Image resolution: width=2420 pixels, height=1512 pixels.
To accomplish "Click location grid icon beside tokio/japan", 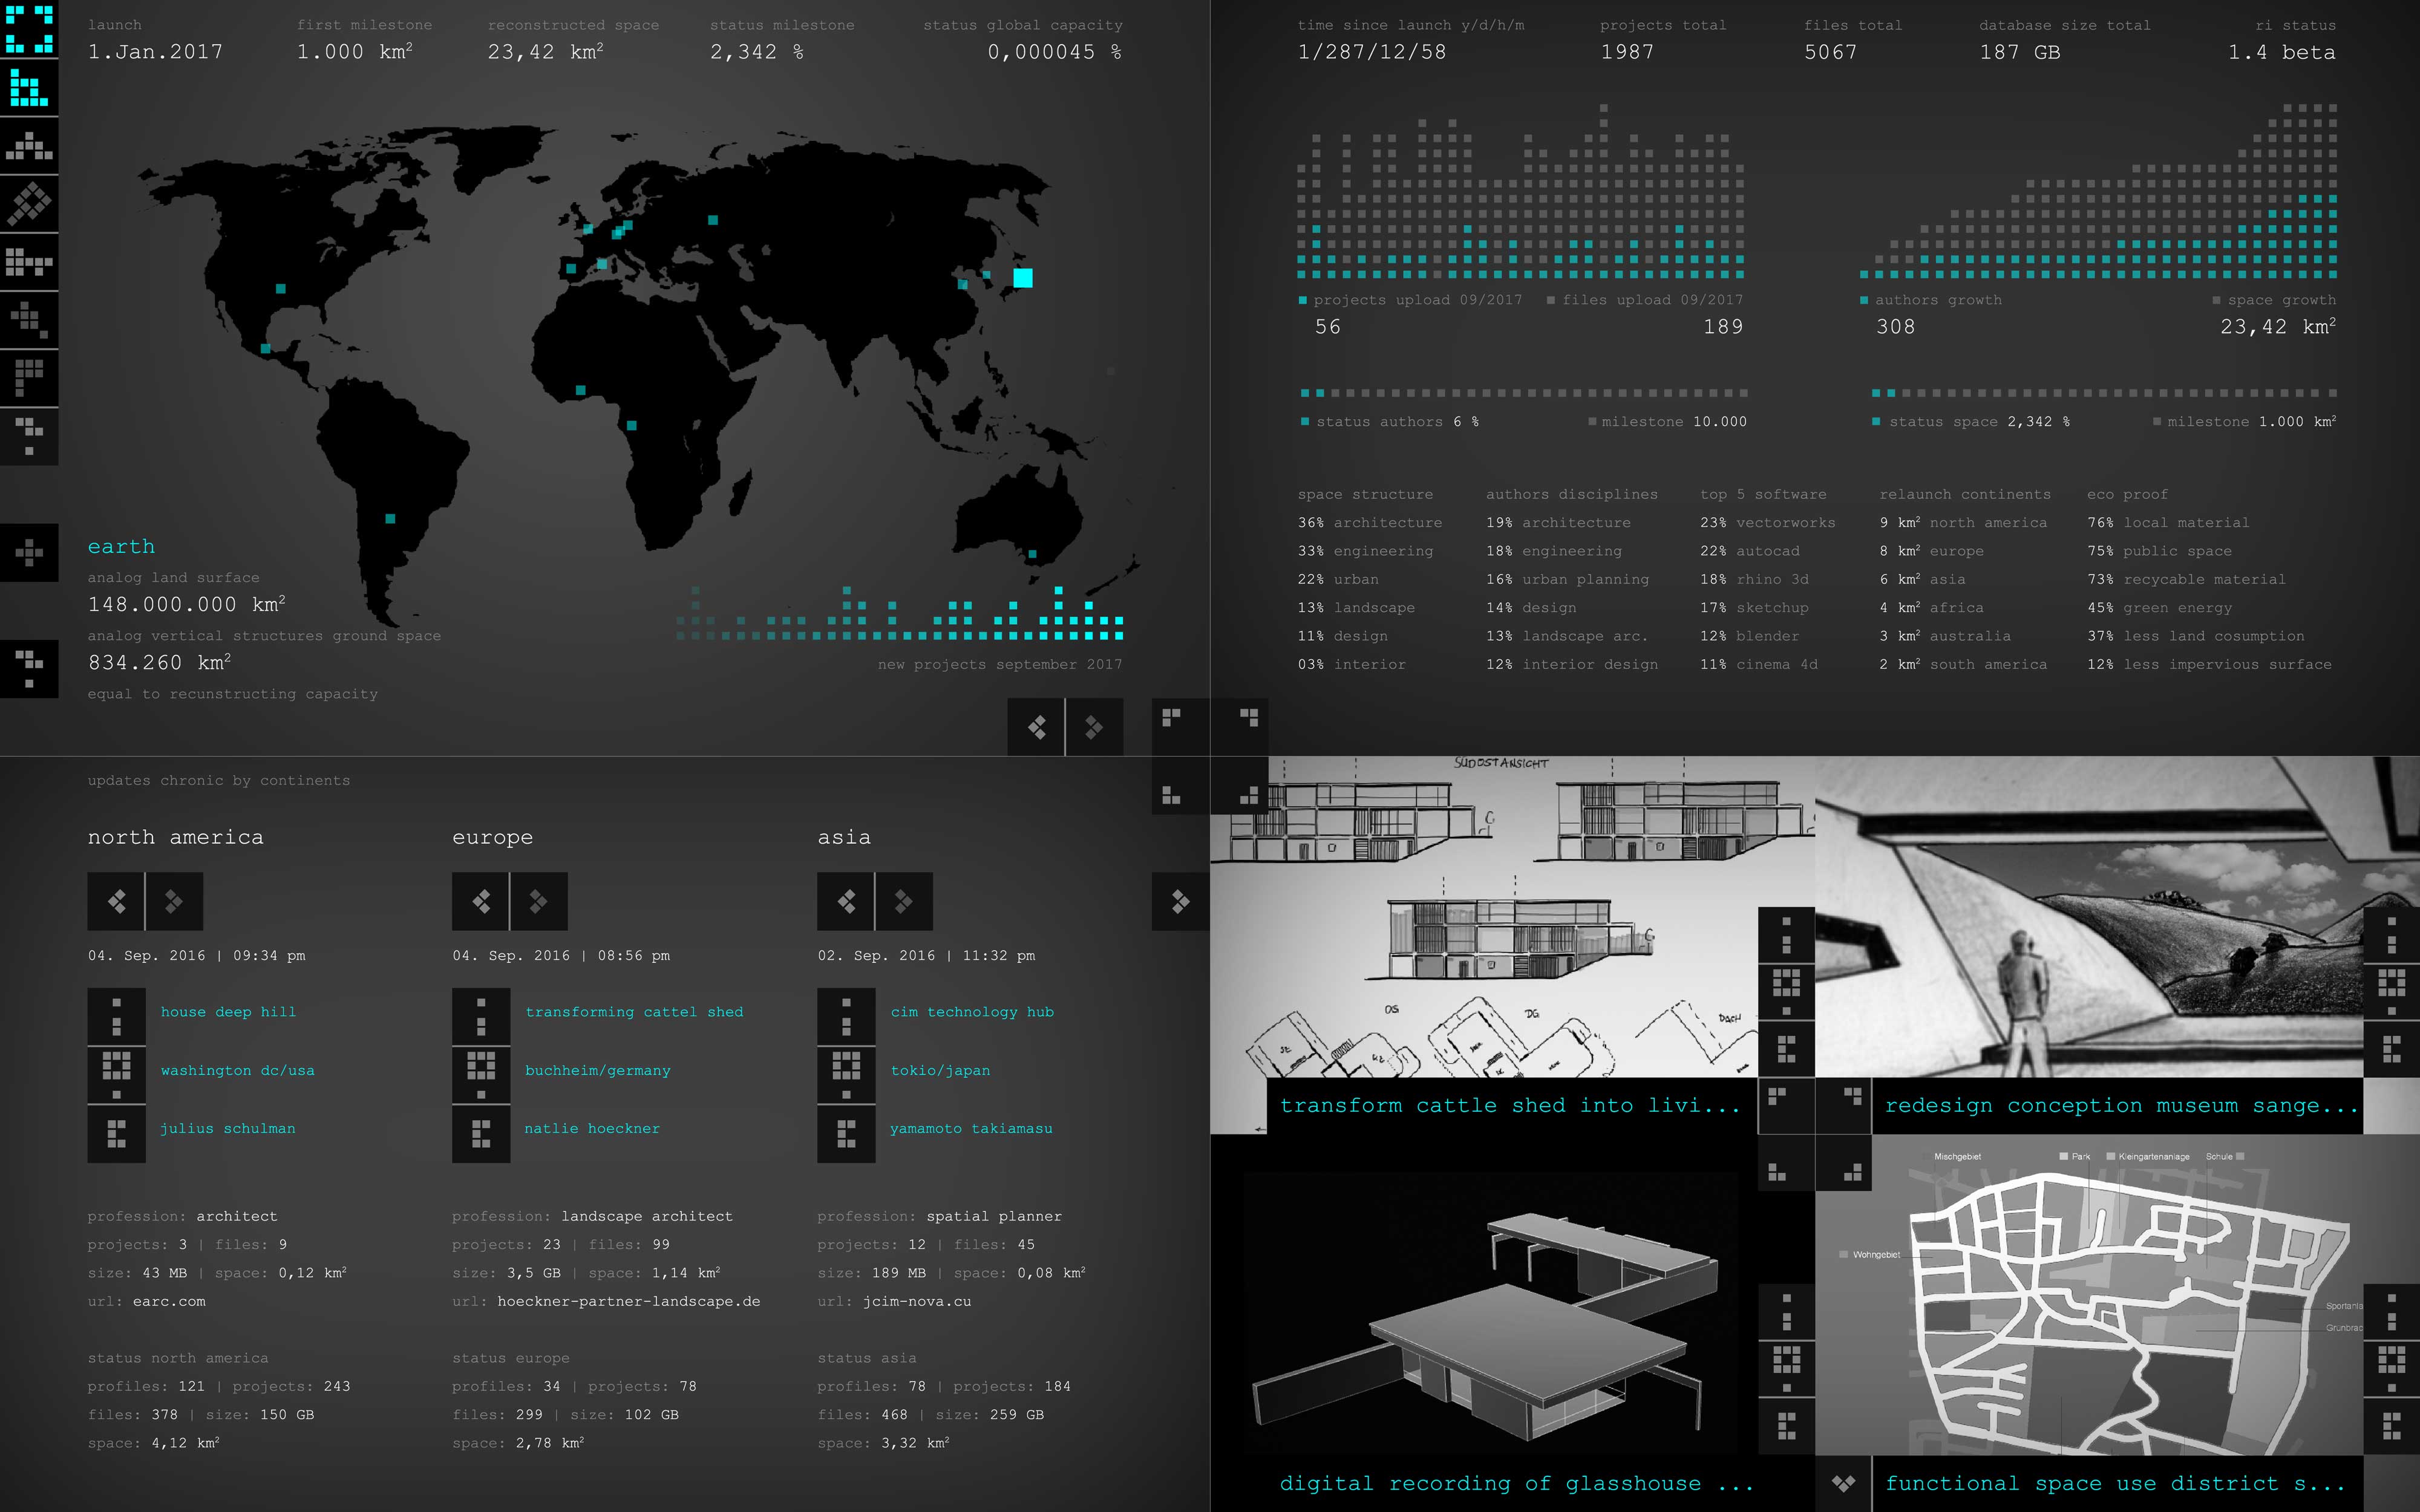I will 846,1075.
